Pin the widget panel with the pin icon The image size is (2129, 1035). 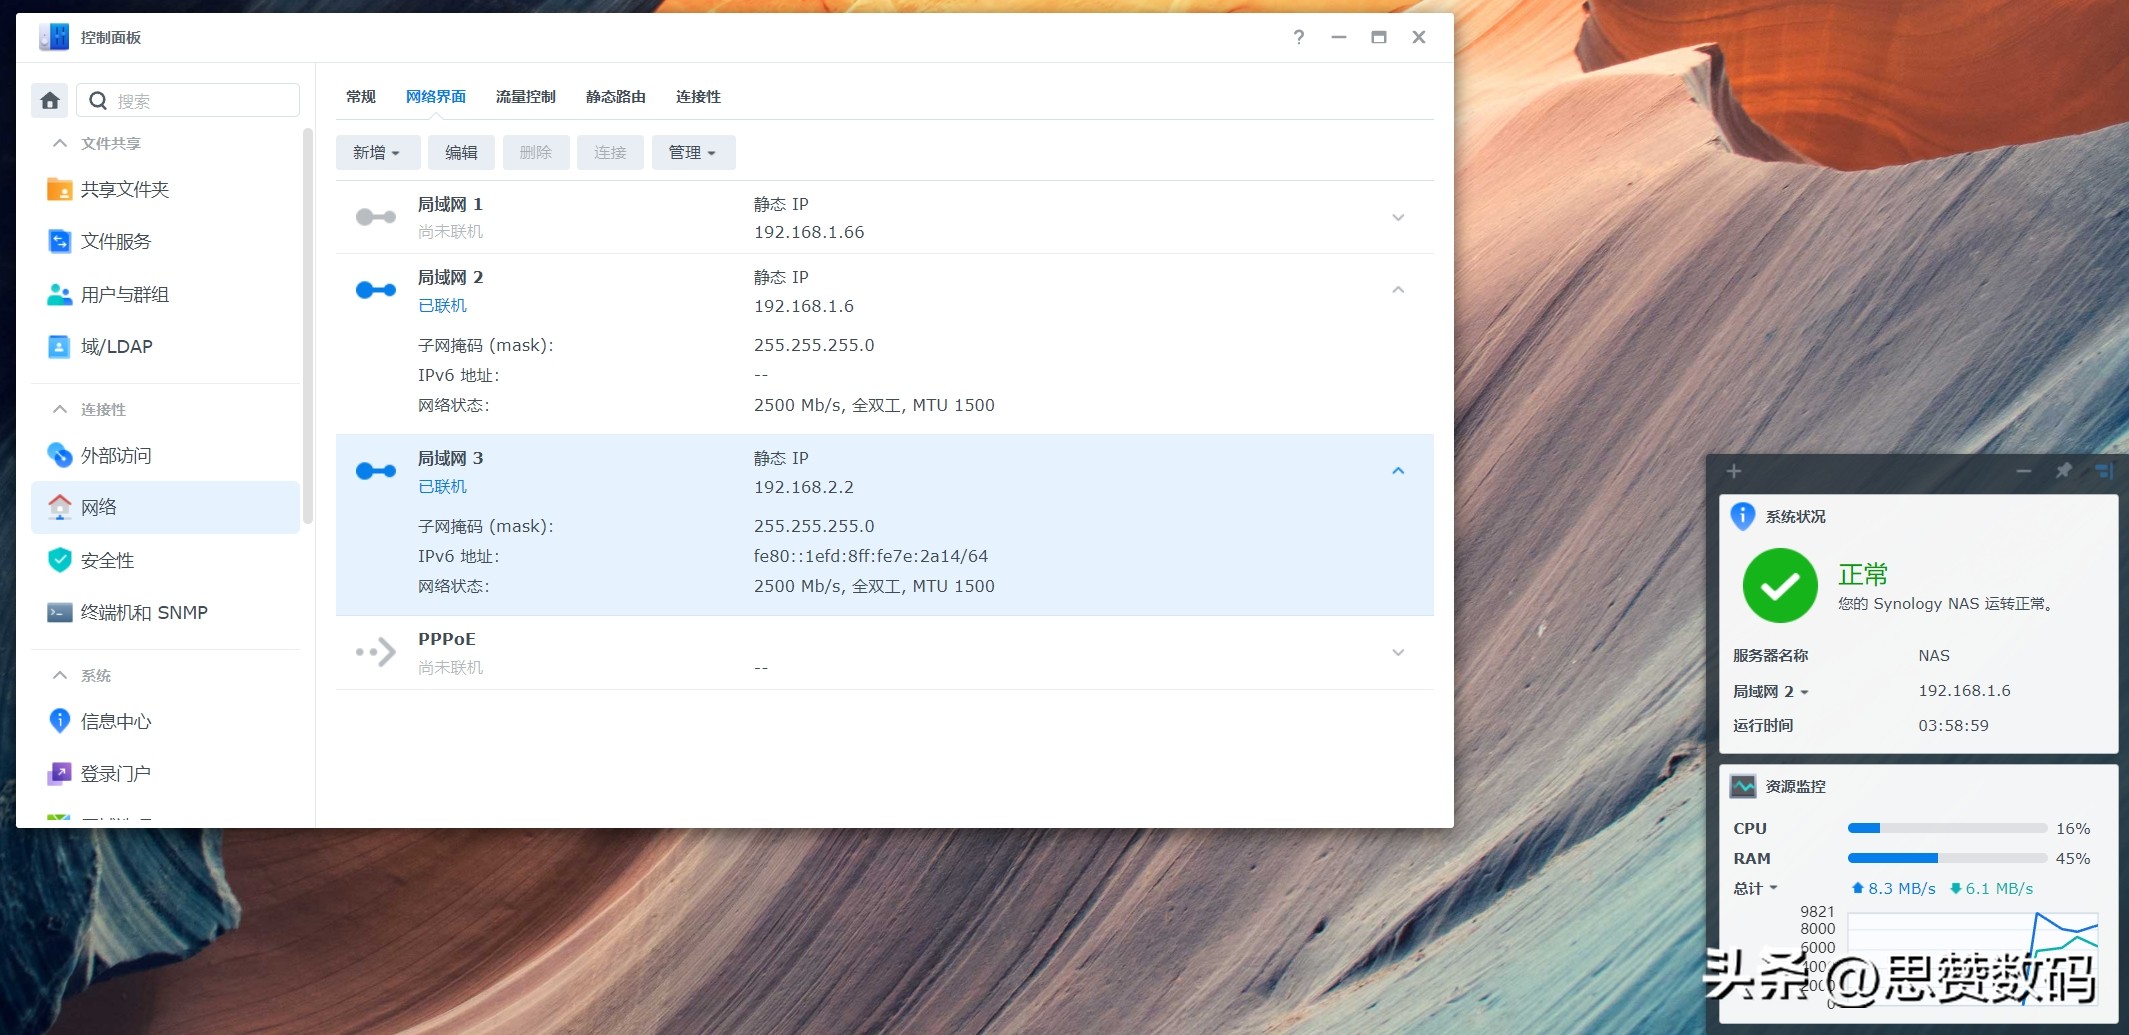point(2063,471)
